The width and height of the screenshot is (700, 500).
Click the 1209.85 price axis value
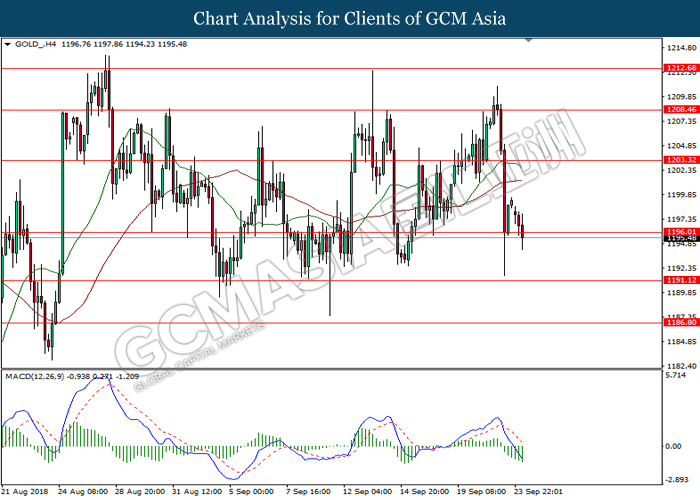[x=682, y=97]
